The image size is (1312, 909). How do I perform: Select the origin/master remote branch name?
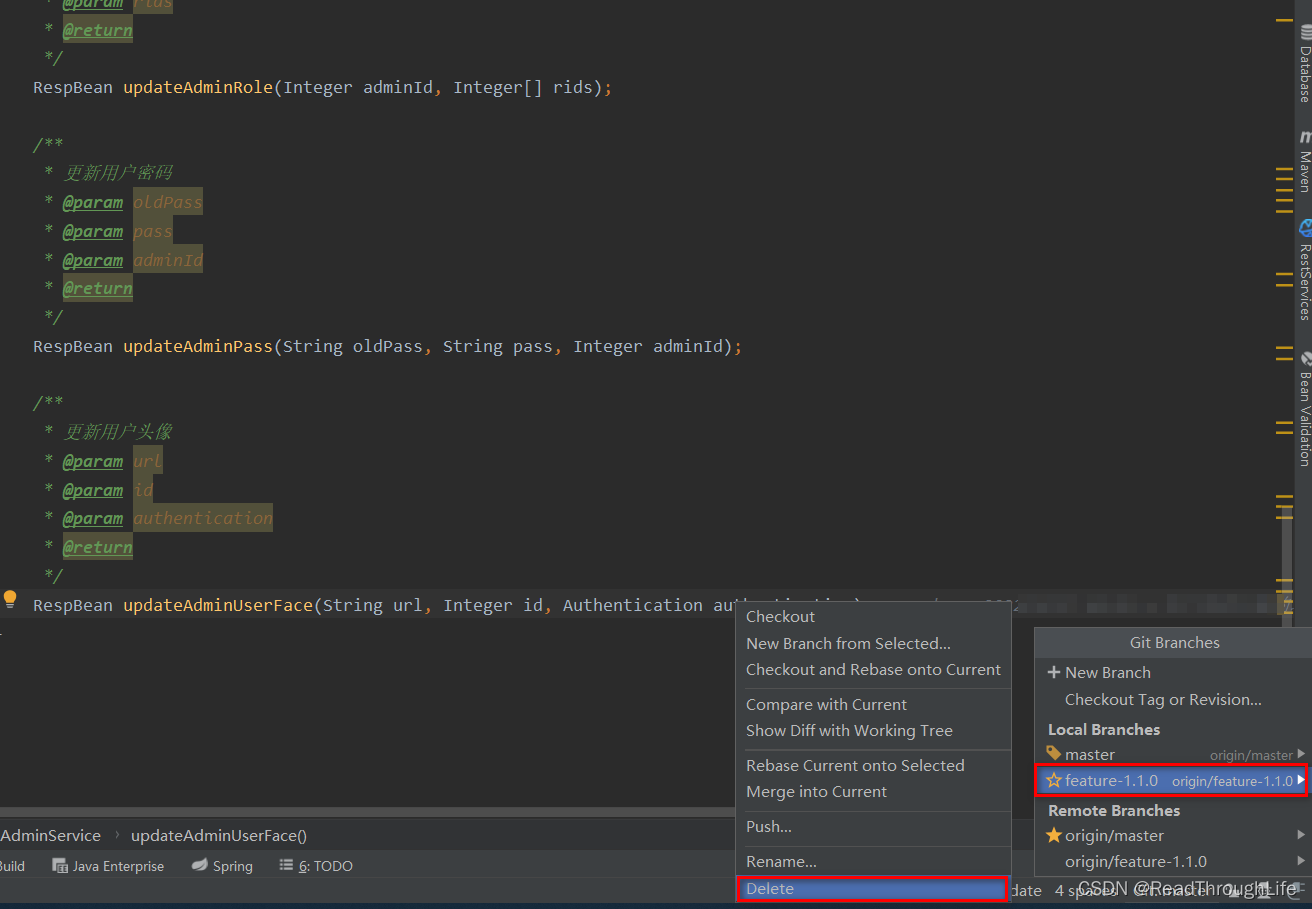[1114, 836]
